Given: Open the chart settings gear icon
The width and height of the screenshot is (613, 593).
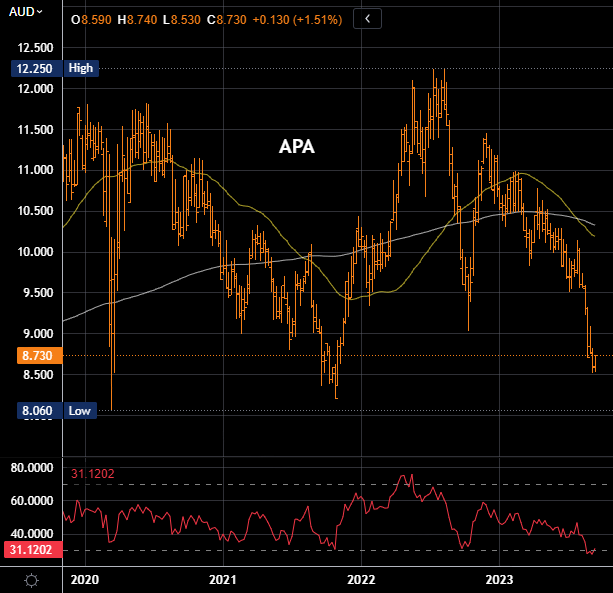Looking at the screenshot, I should (x=31, y=580).
